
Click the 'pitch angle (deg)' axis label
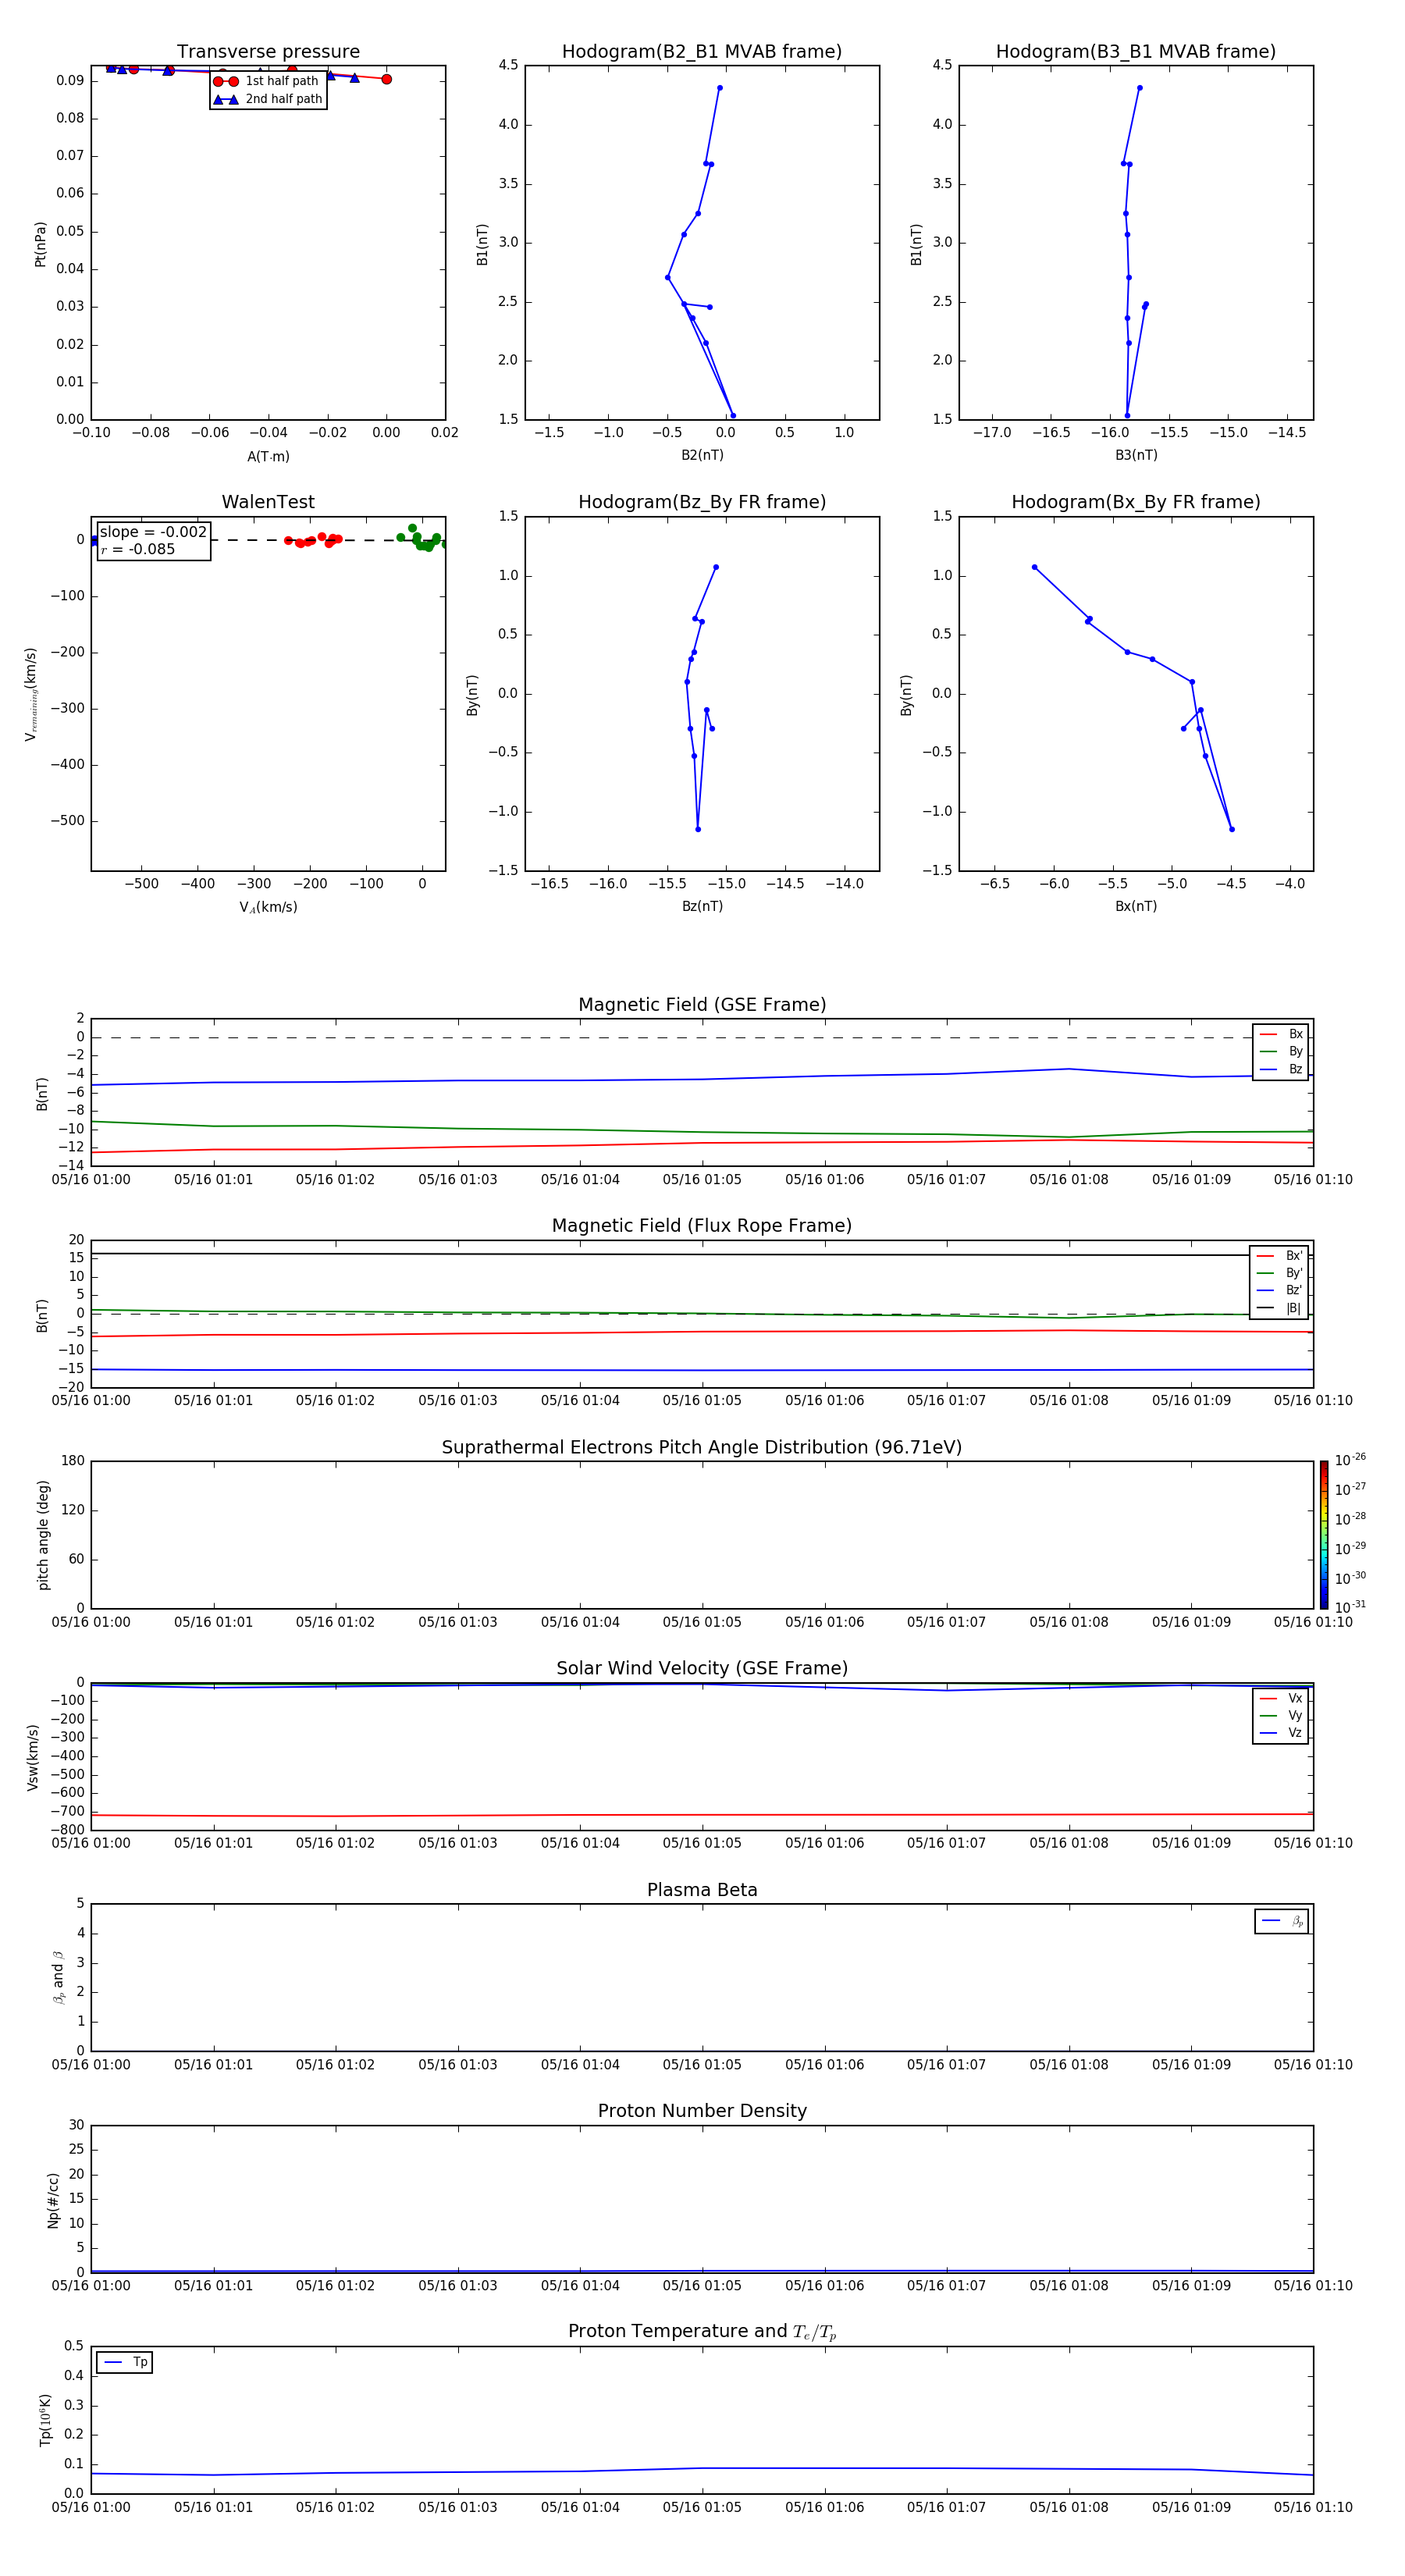coord(43,1535)
